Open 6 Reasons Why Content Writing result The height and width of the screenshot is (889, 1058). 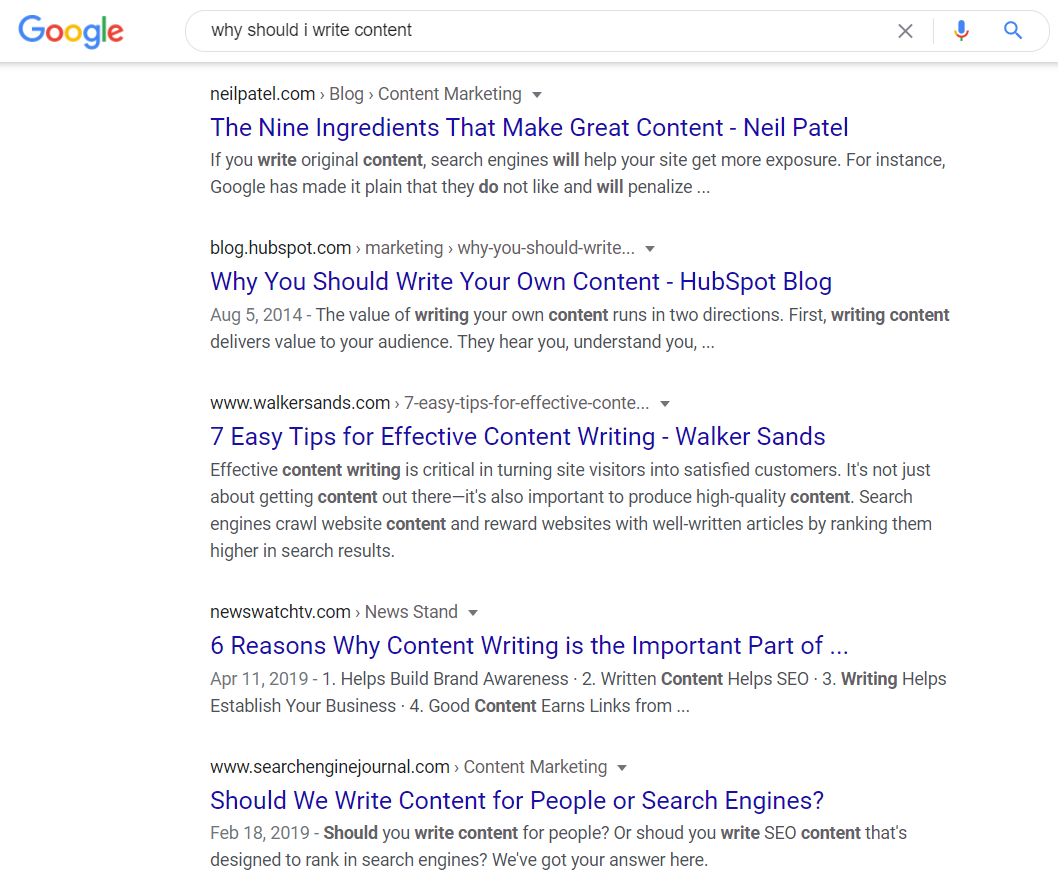pyautogui.click(x=529, y=646)
